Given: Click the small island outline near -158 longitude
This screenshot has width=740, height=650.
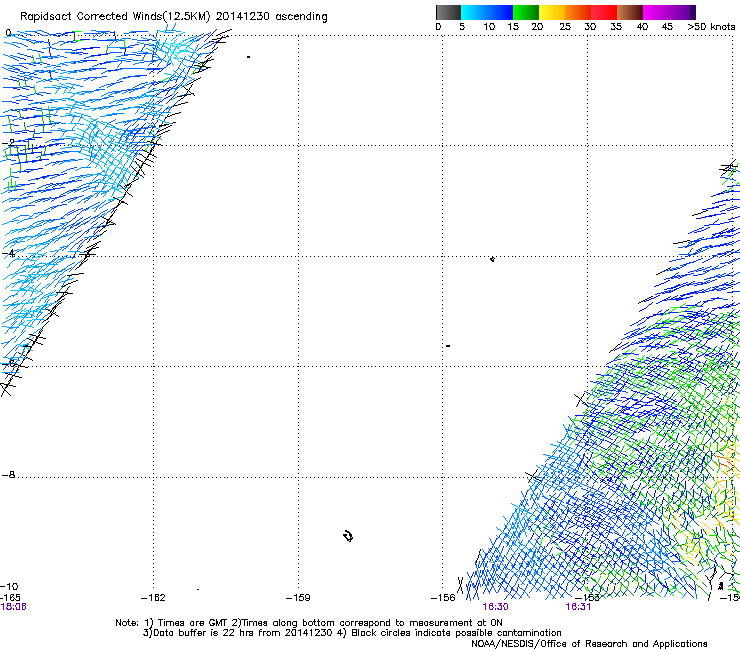Looking at the screenshot, I should [x=348, y=536].
